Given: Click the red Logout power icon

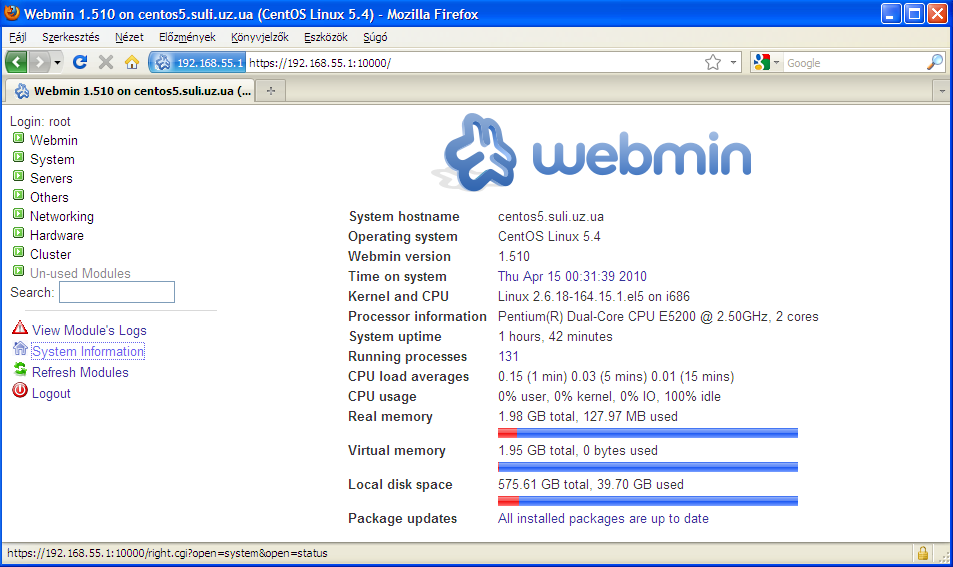Looking at the screenshot, I should point(20,391).
